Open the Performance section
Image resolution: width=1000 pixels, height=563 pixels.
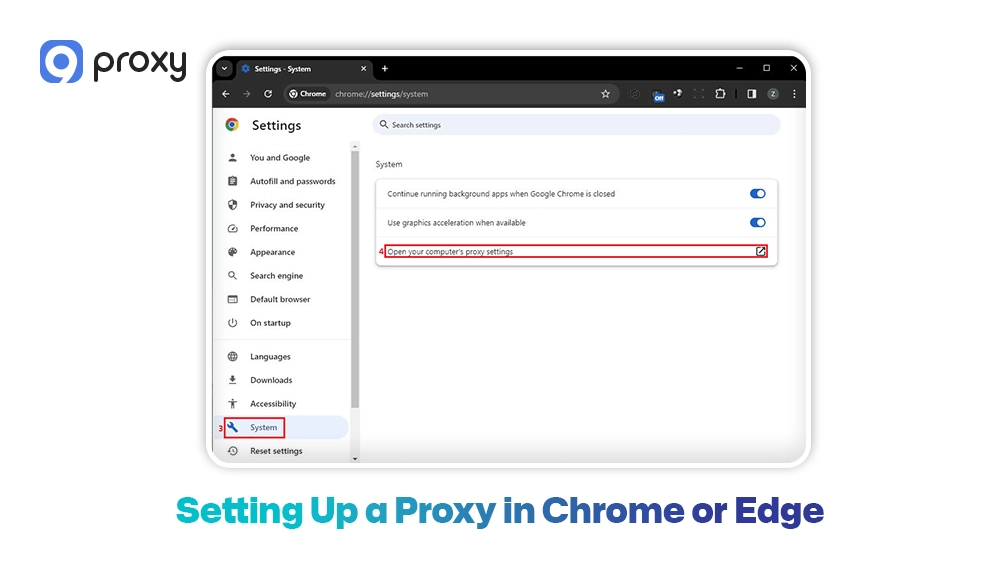[x=274, y=228]
